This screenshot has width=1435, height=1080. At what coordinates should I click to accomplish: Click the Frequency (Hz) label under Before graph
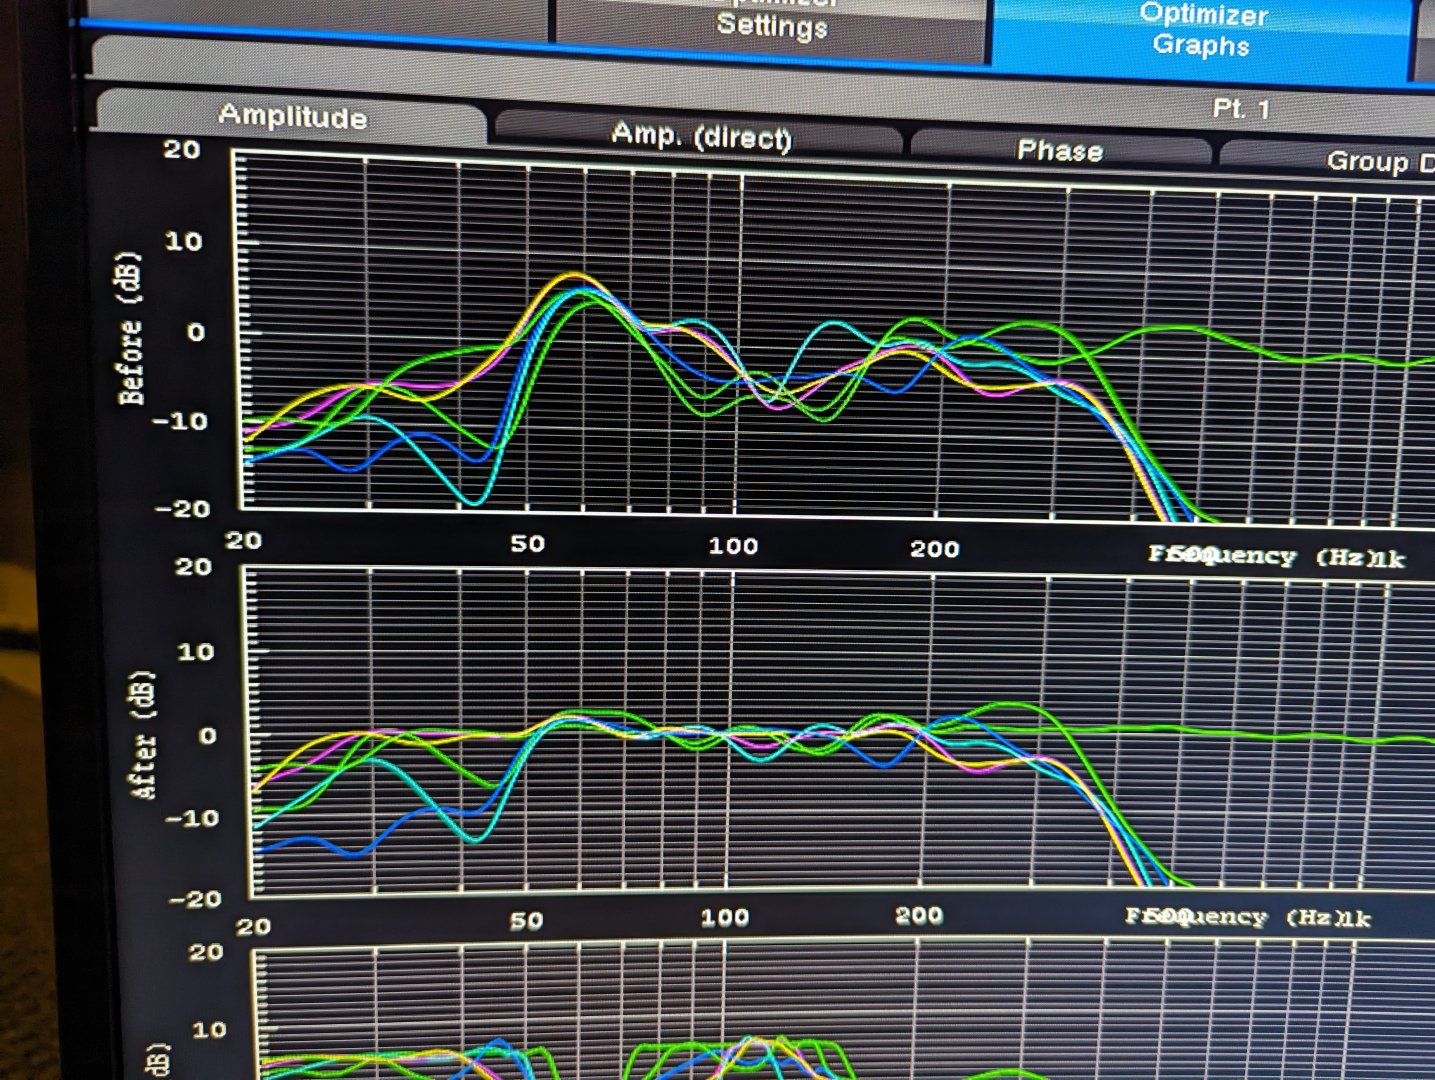point(1277,556)
